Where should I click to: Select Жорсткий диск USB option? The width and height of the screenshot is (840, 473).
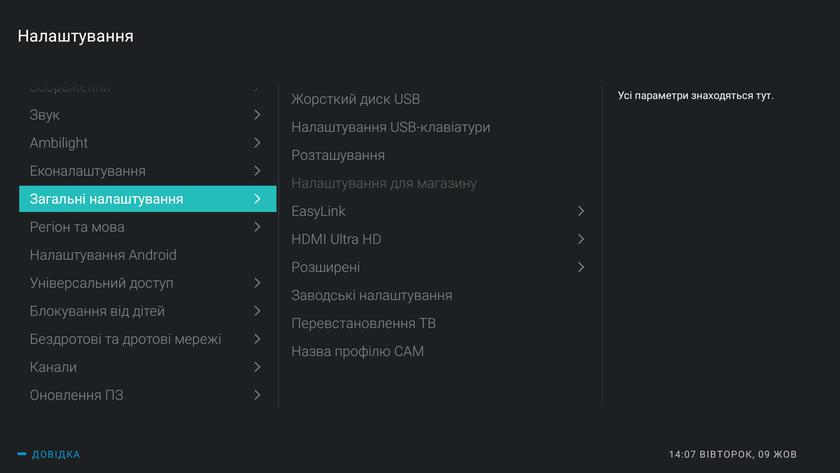click(x=355, y=99)
